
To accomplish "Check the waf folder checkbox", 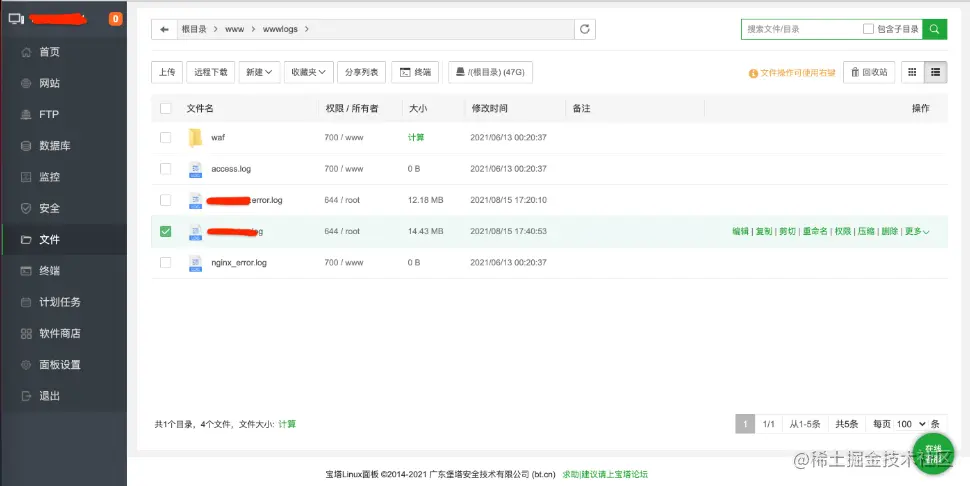I will (x=165, y=137).
